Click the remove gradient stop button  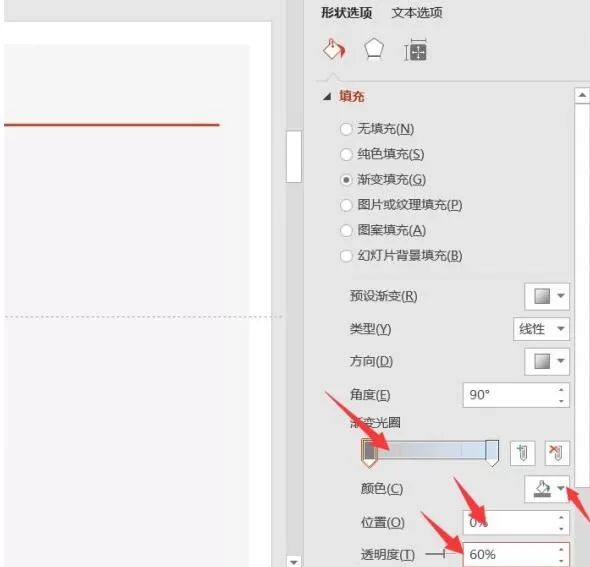tap(557, 452)
